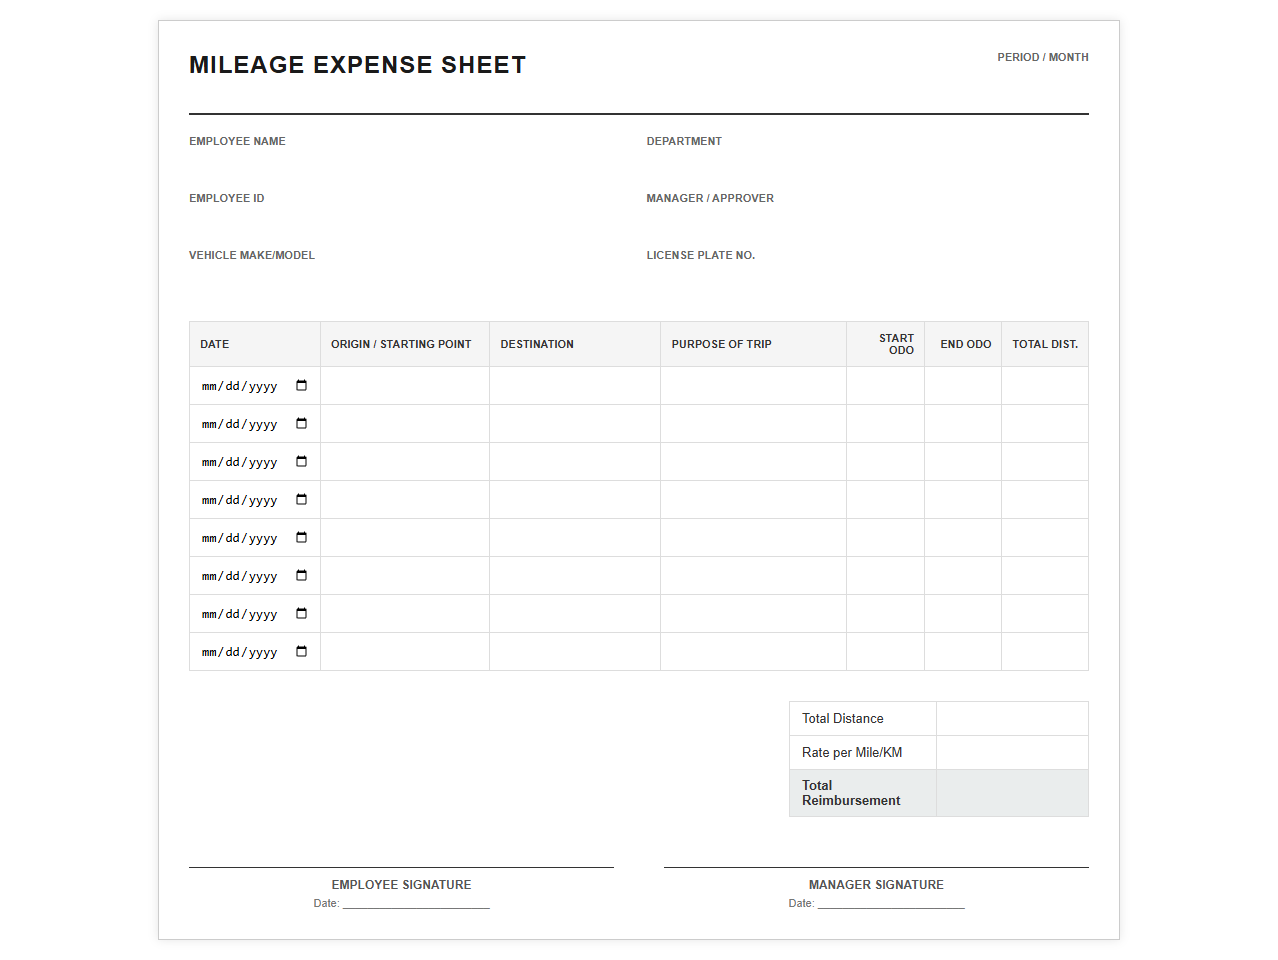Click the 'Total Reimbursement' label

point(851,793)
